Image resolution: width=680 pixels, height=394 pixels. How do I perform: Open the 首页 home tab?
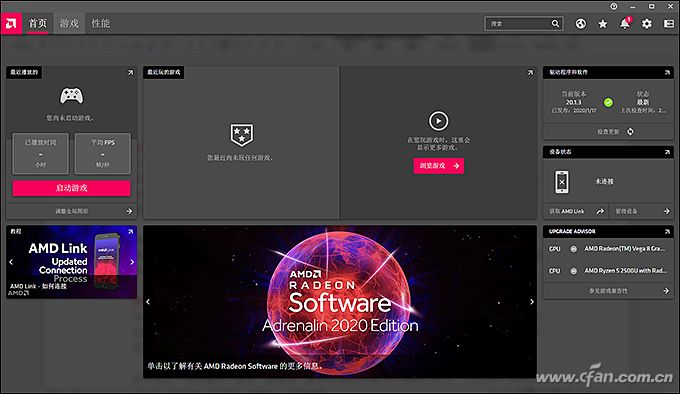(37, 23)
